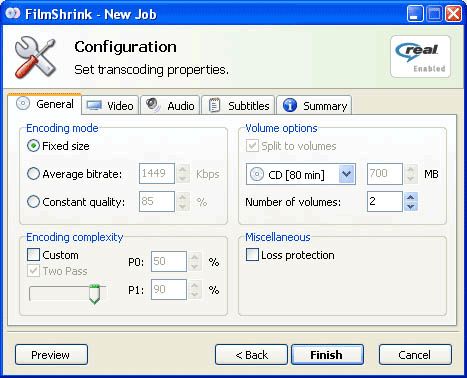Click the Constant quality field showing 85
The width and height of the screenshot is (467, 378).
157,201
